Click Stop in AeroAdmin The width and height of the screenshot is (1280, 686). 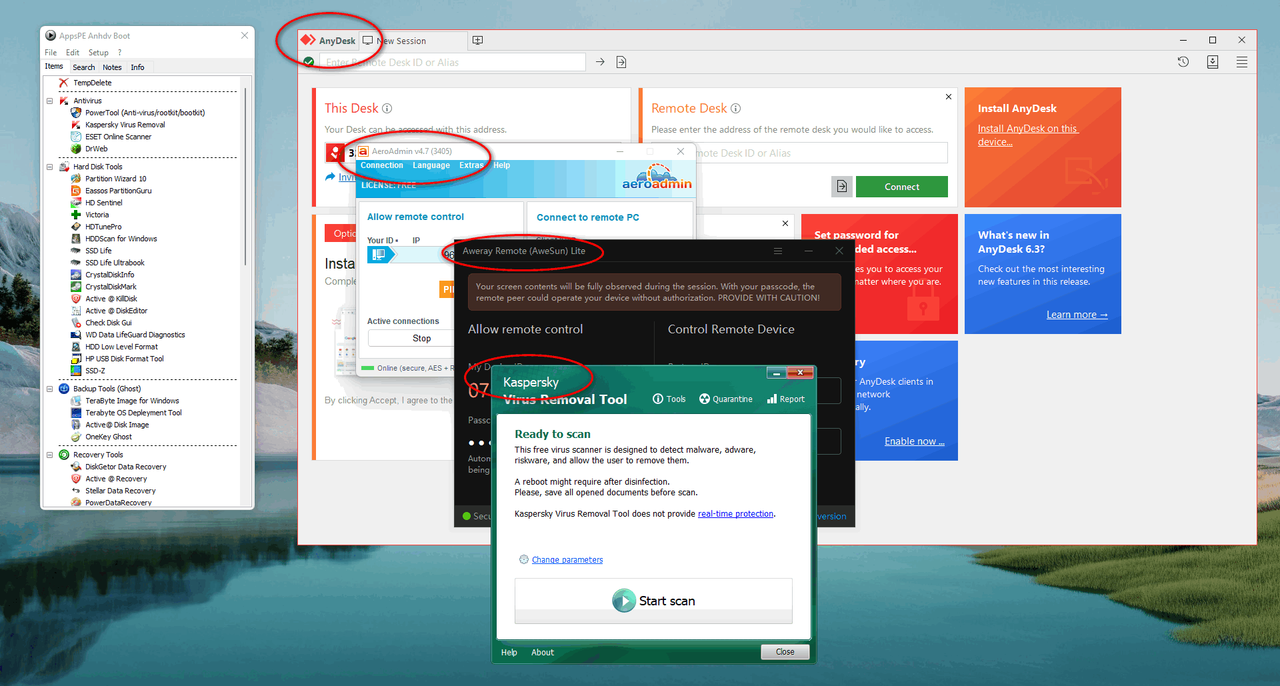click(x=422, y=338)
